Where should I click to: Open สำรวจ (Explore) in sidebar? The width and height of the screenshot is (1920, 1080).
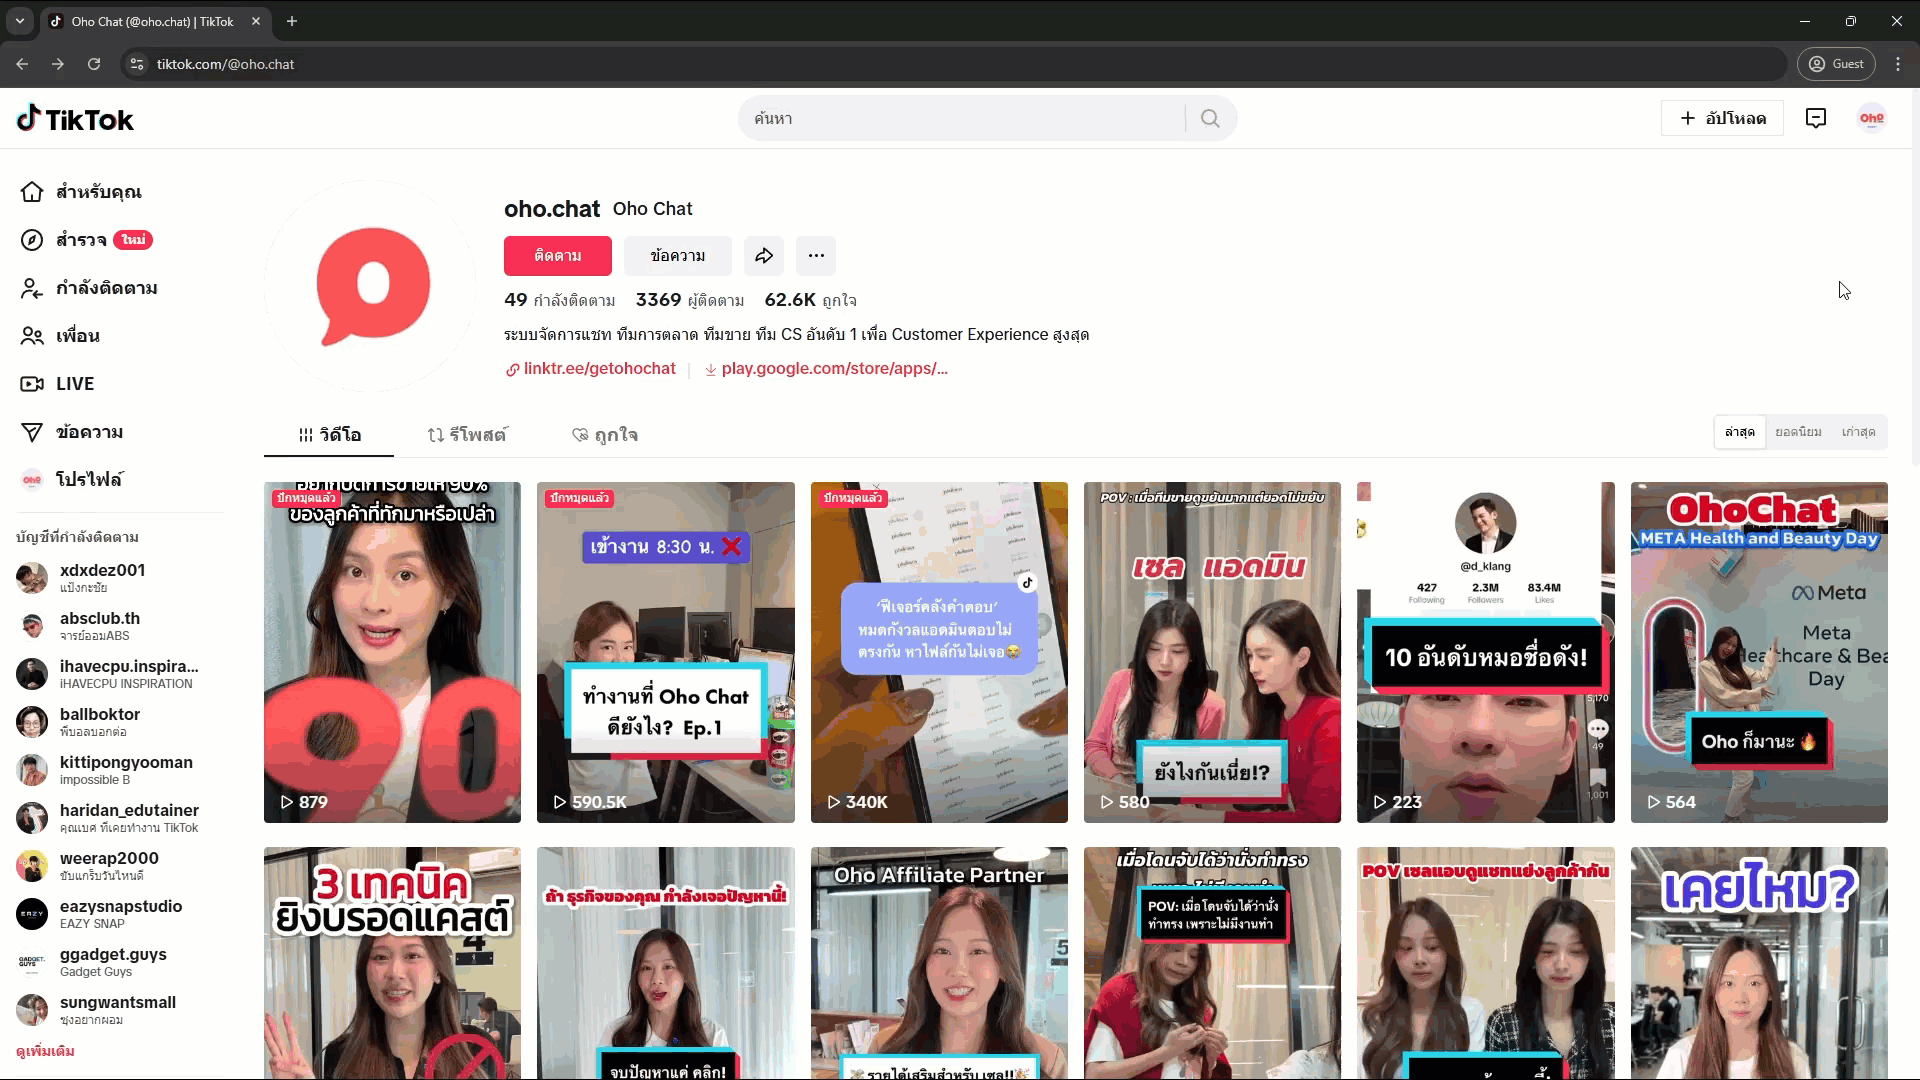(x=87, y=239)
